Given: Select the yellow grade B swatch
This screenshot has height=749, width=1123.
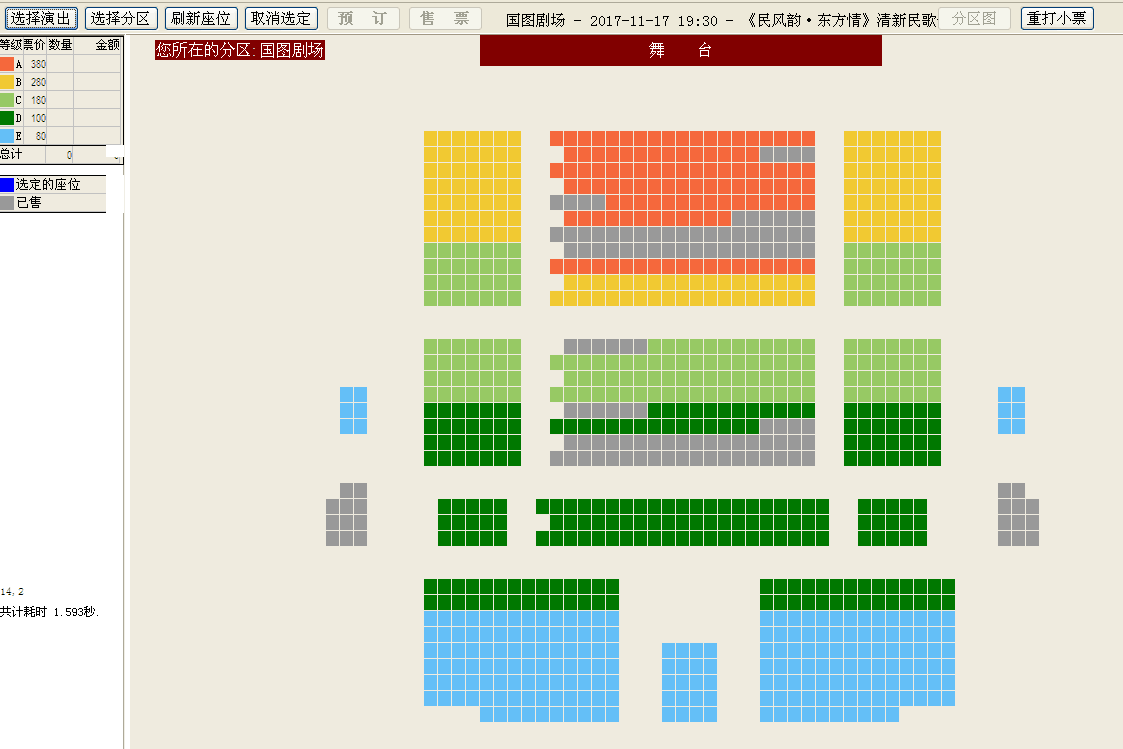Looking at the screenshot, I should click(7, 82).
